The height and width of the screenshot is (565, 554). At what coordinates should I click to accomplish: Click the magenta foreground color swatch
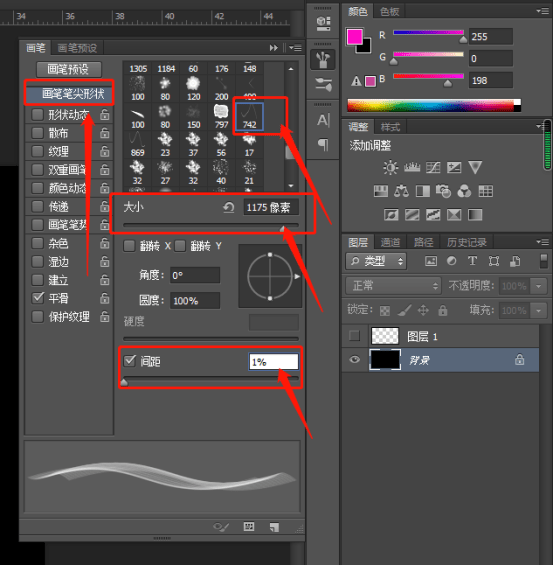pyautogui.click(x=355, y=37)
